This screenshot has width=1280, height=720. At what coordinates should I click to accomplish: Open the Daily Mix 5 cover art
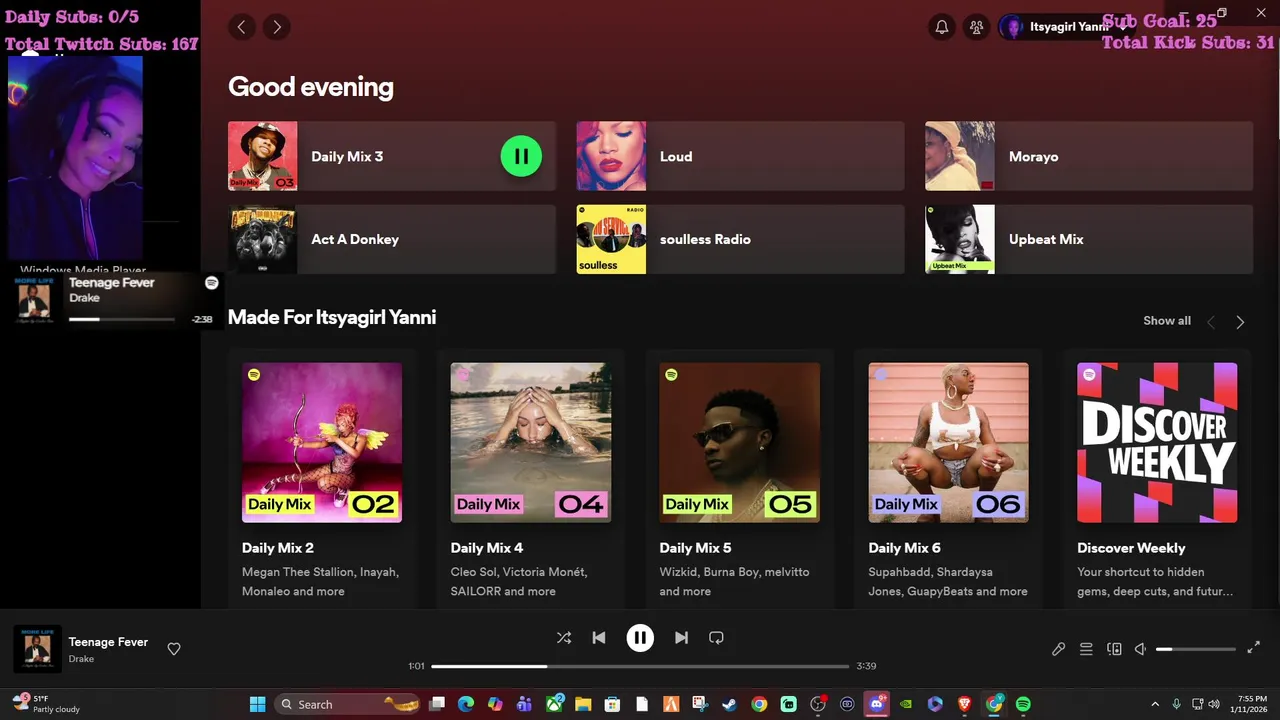[x=740, y=442]
